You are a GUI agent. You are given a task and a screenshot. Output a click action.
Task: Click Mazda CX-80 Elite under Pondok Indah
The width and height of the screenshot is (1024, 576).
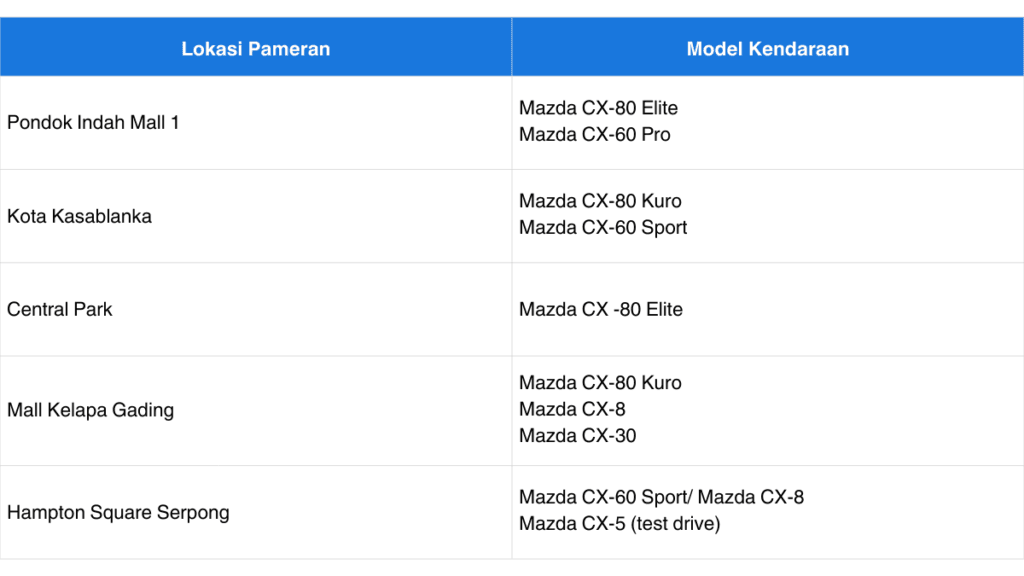(x=598, y=108)
